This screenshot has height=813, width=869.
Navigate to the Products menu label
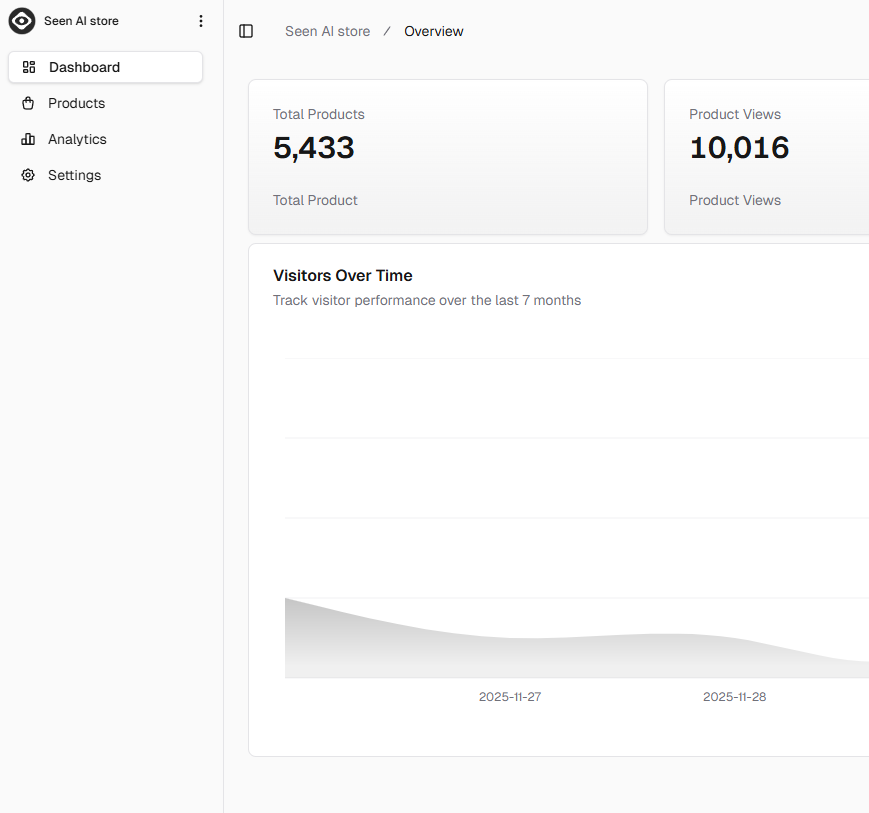[76, 103]
